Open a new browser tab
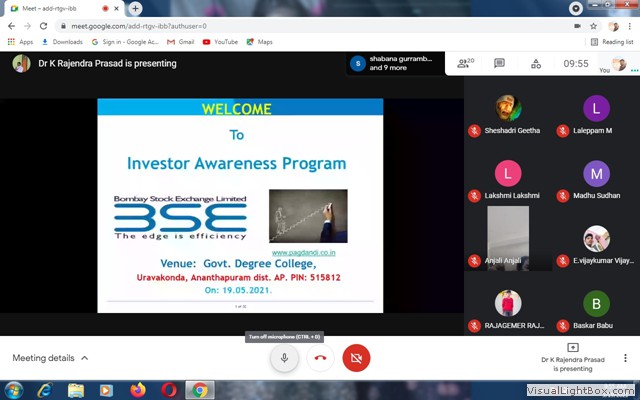This screenshot has height=400, width=640. pyautogui.click(x=136, y=8)
